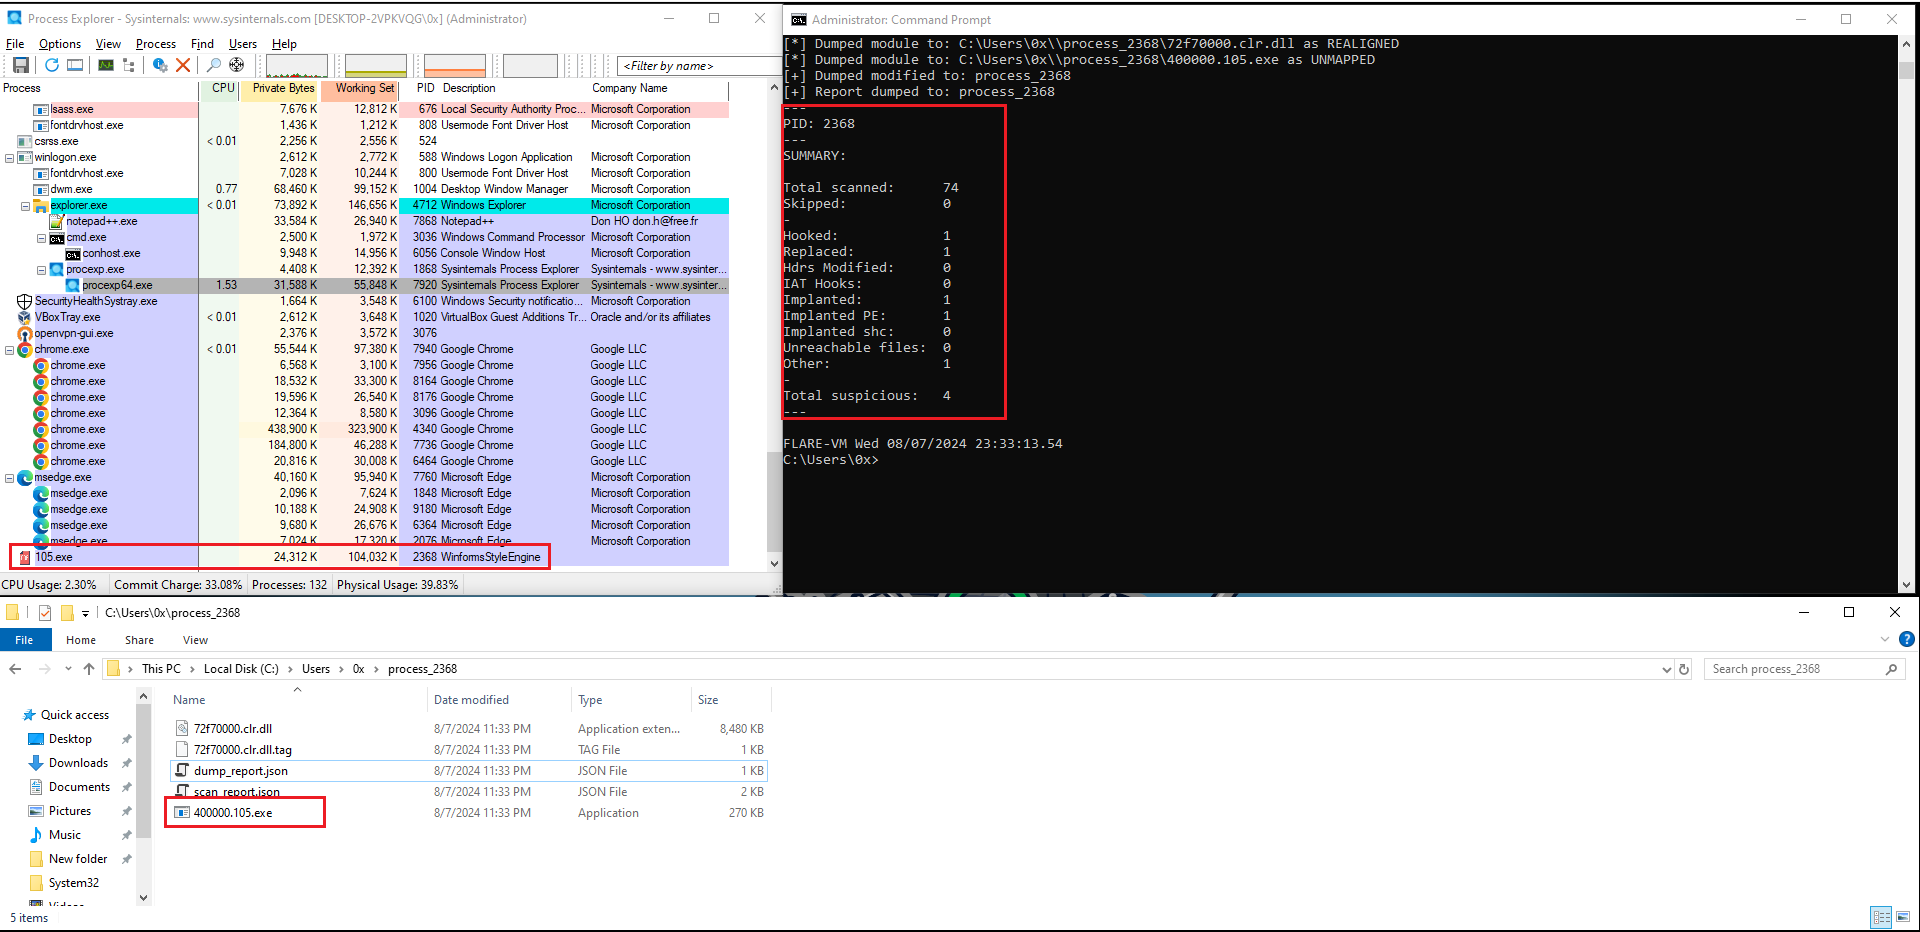Open the Help menu in Process Explorer
Image resolution: width=1920 pixels, height=932 pixels.
tap(284, 44)
